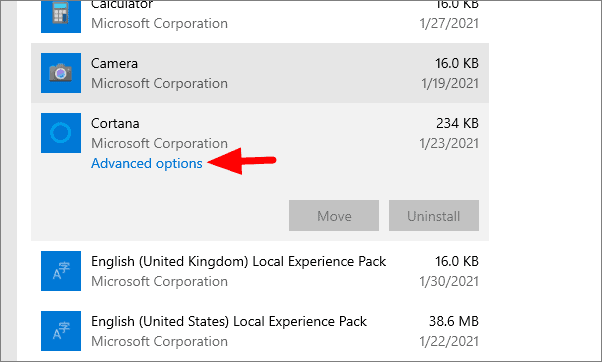Click the Cortana app title
This screenshot has width=602, height=362.
click(115, 123)
